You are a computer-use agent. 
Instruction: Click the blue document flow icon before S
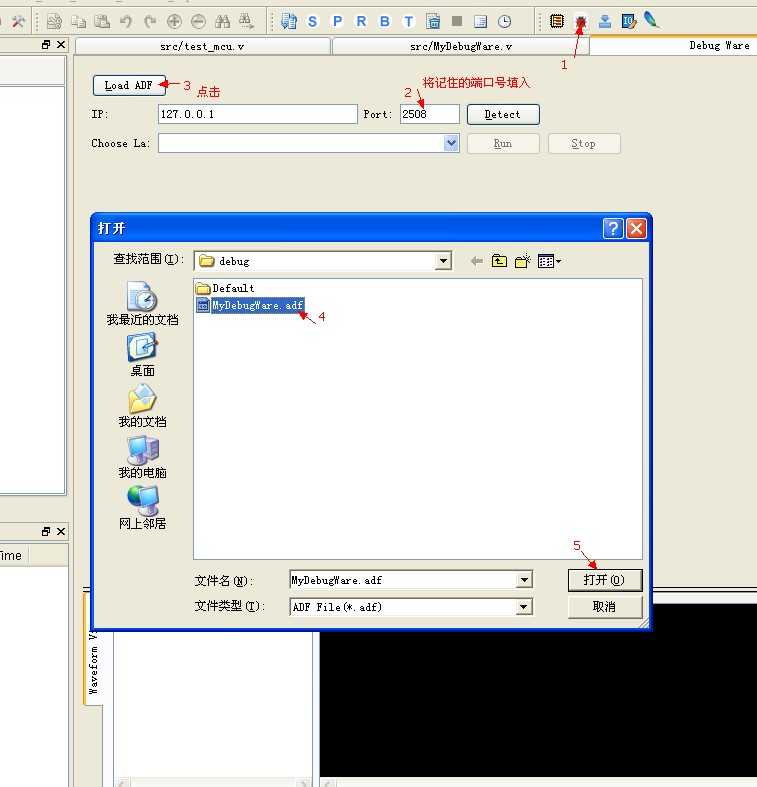coord(289,22)
